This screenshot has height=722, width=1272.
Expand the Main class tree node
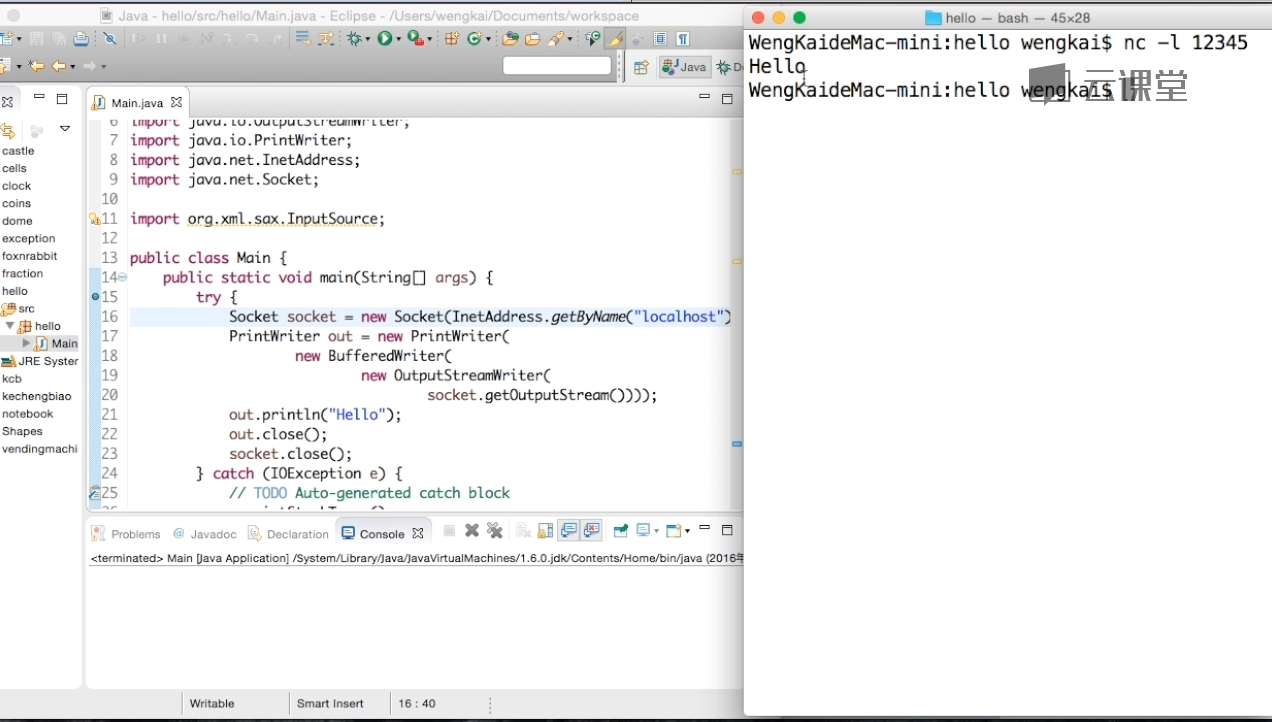click(x=27, y=343)
